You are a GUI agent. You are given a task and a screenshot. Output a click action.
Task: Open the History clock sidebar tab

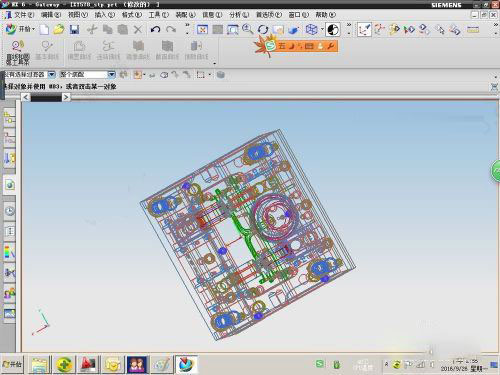coord(10,211)
